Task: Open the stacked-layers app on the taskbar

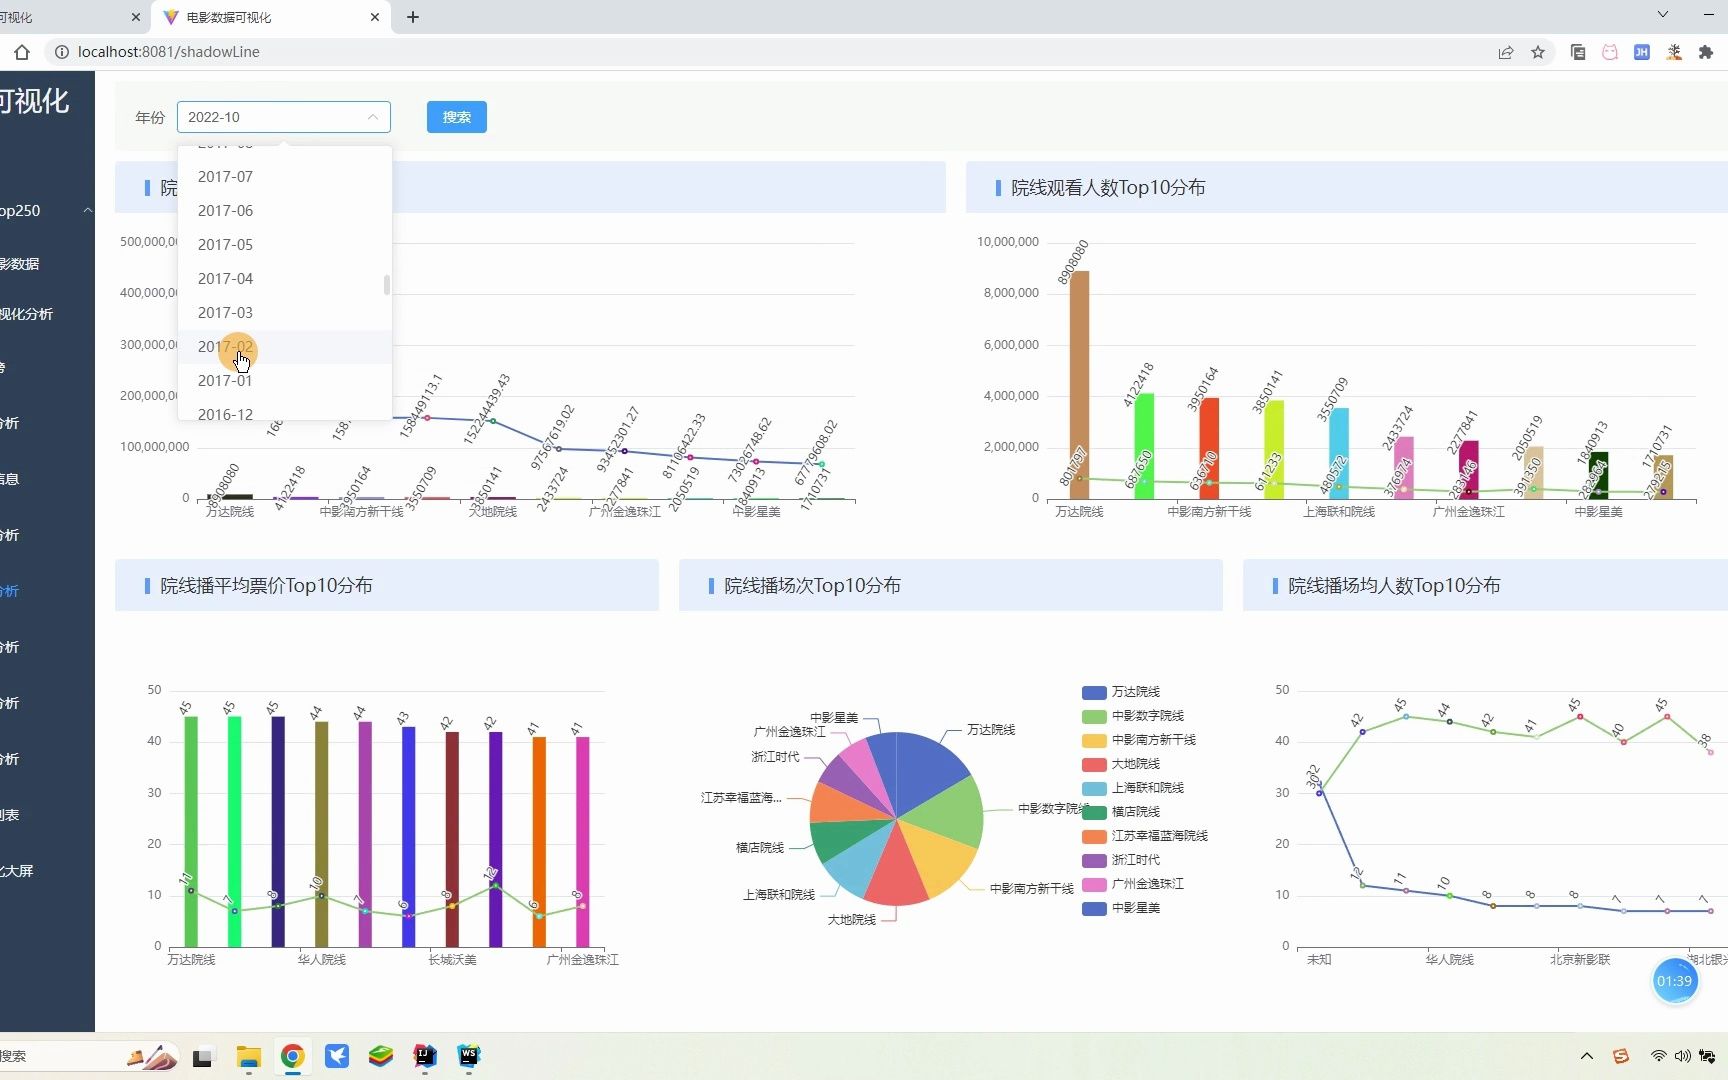Action: point(381,1056)
